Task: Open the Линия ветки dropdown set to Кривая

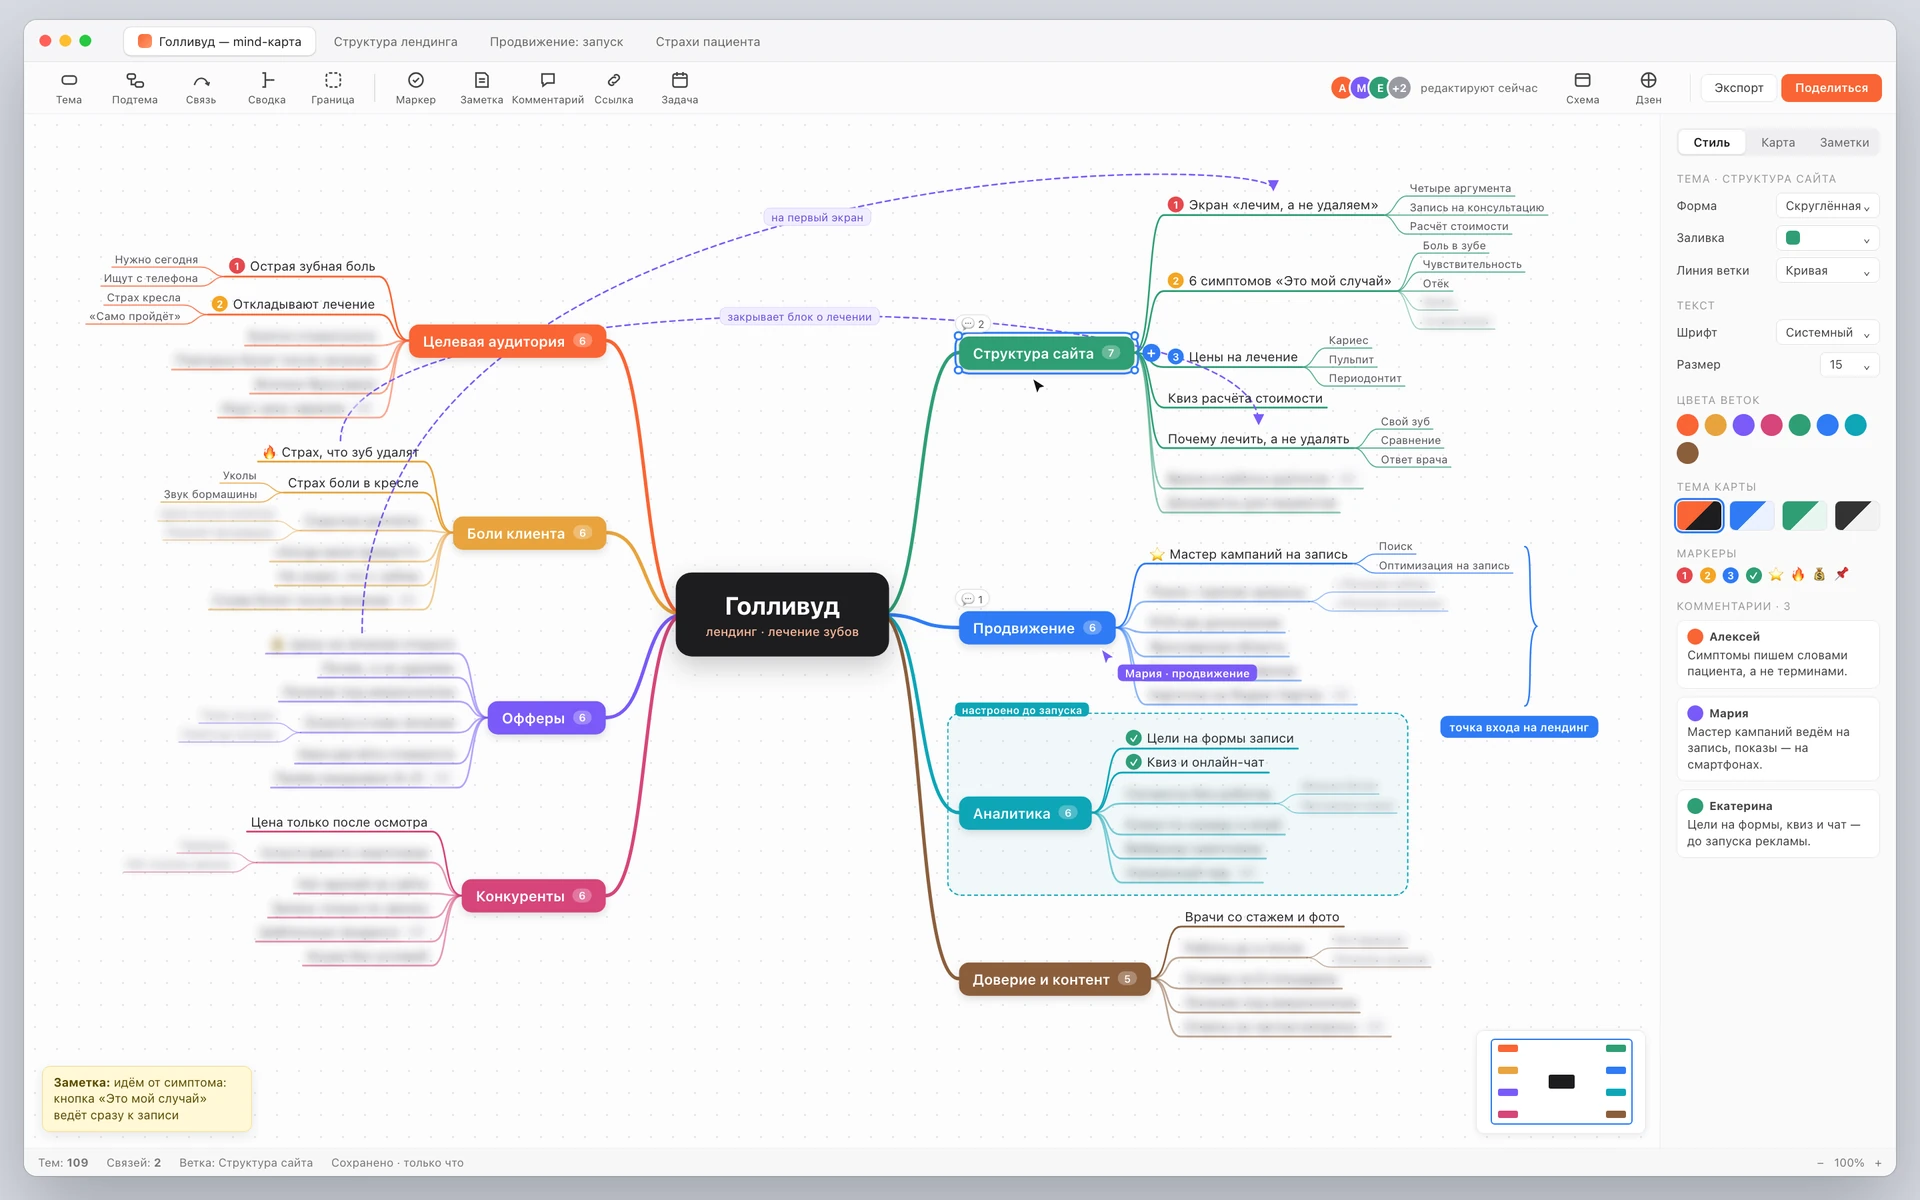Action: coord(1827,271)
